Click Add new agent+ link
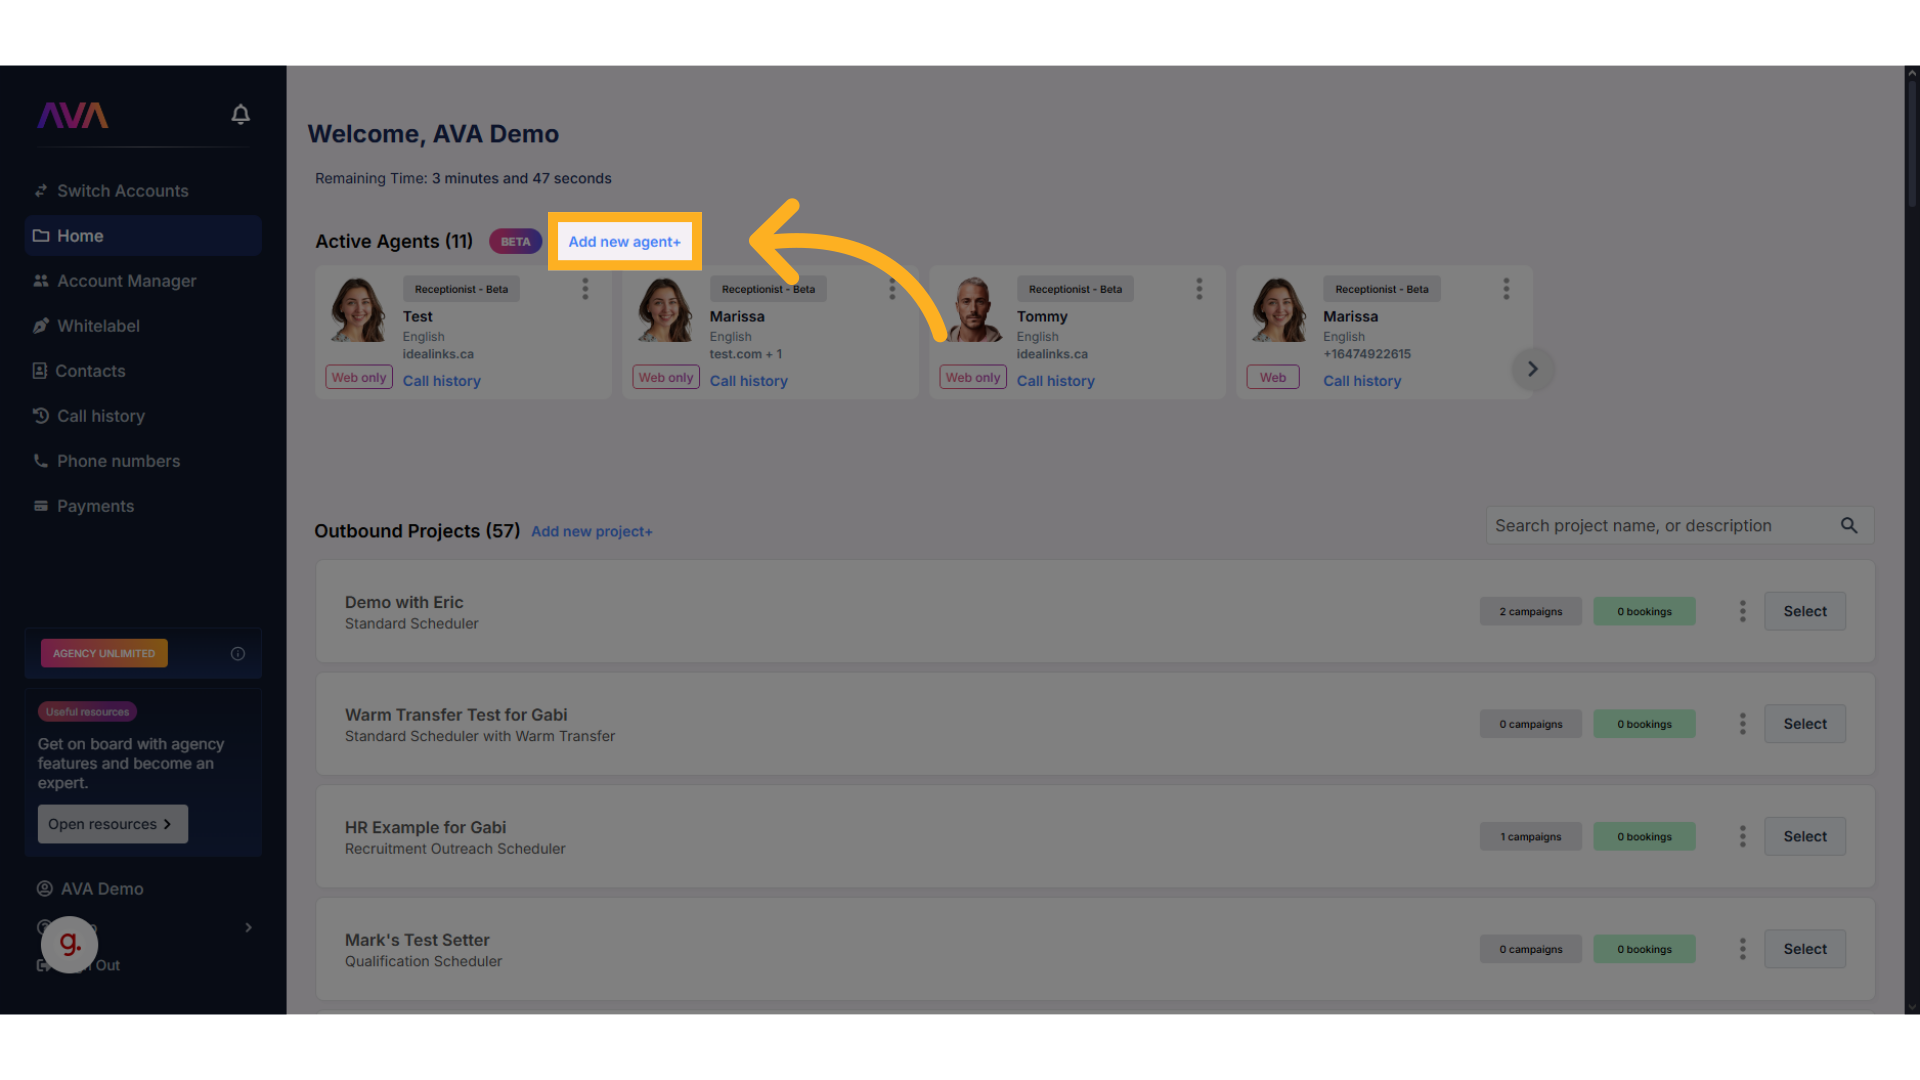This screenshot has width=1920, height=1080. pos(624,242)
